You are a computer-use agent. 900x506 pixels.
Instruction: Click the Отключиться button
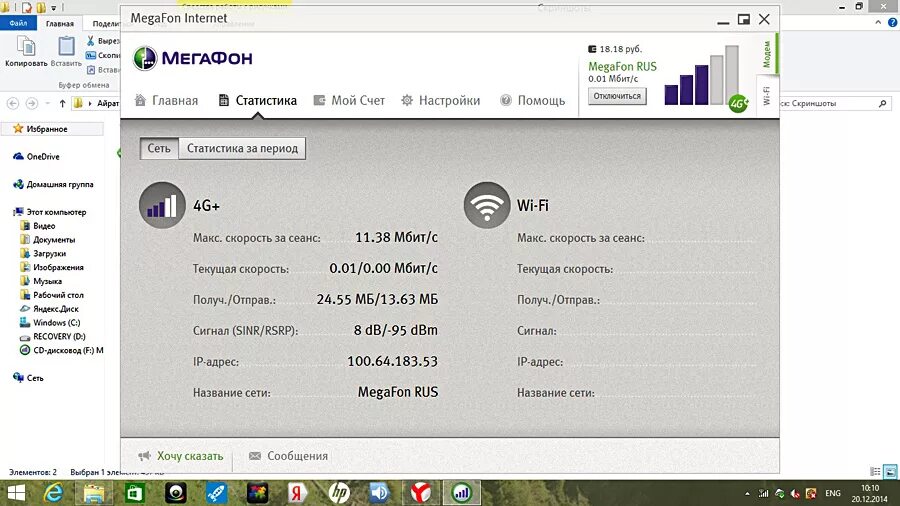pyautogui.click(x=617, y=96)
